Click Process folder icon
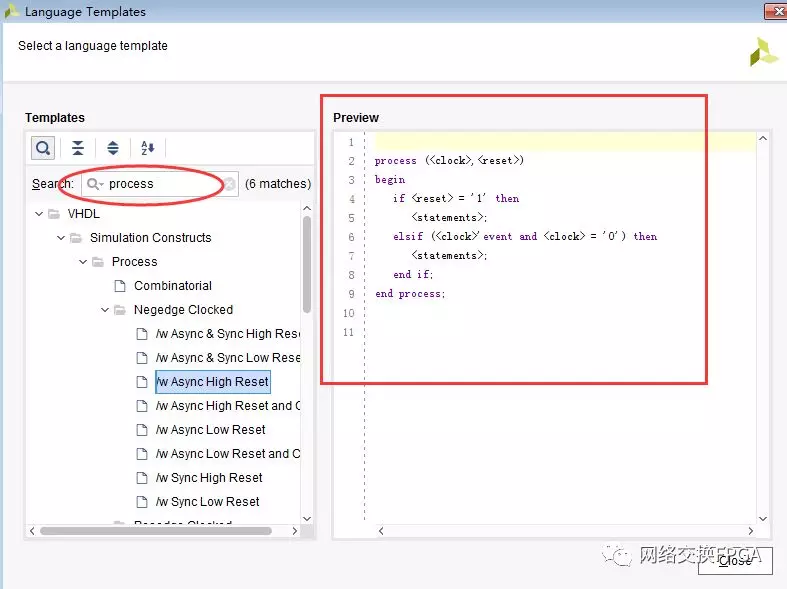This screenshot has height=589, width=787. pyautogui.click(x=98, y=262)
